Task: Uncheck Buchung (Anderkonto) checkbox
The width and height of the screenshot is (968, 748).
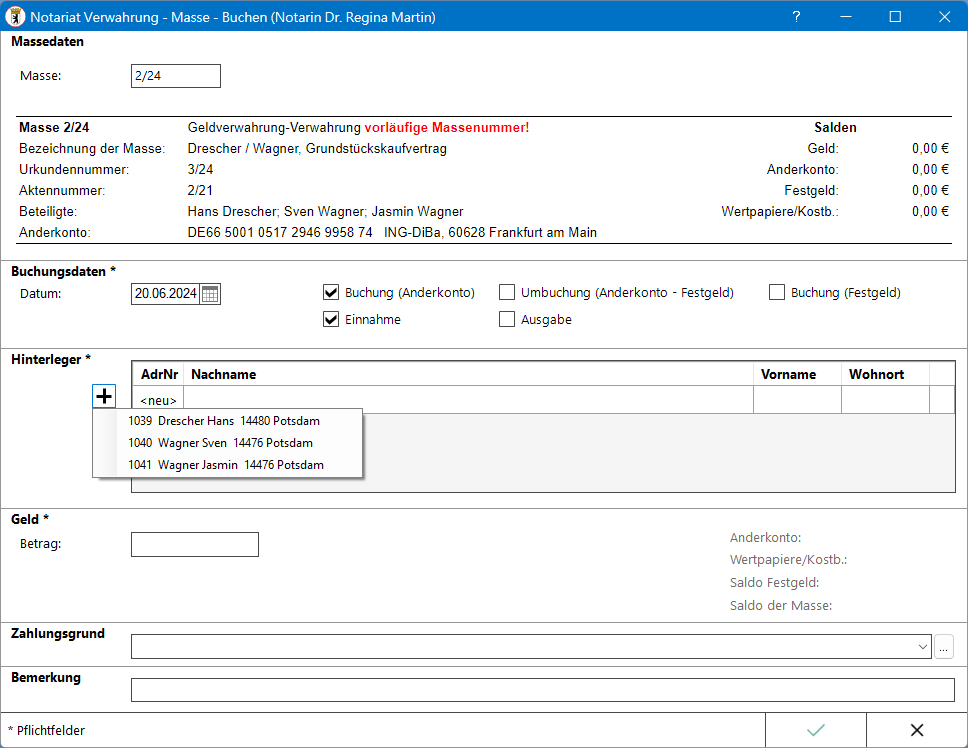Action: click(x=332, y=293)
